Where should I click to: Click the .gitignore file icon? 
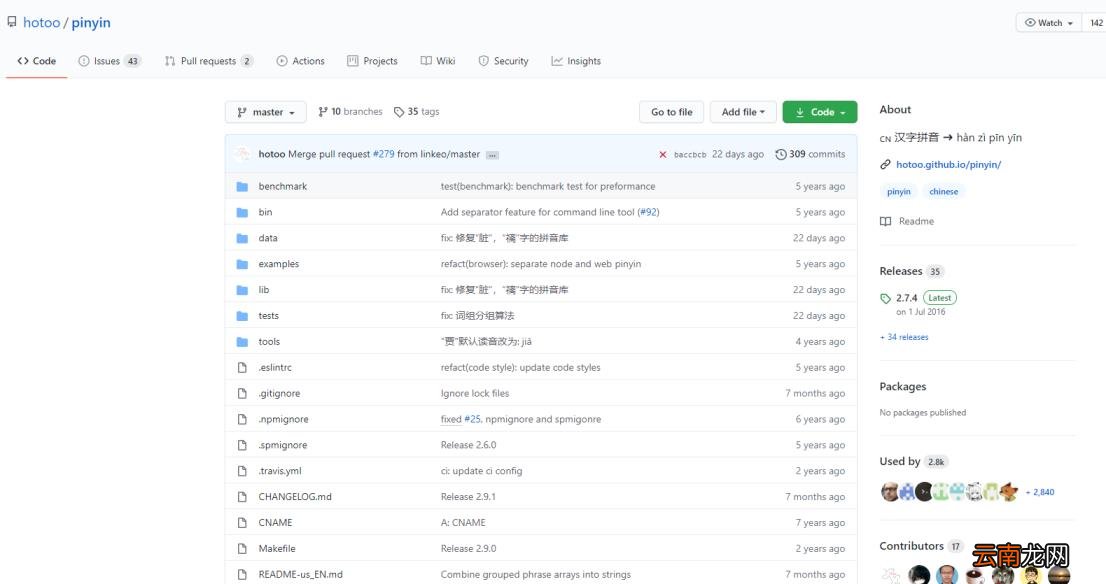click(242, 394)
